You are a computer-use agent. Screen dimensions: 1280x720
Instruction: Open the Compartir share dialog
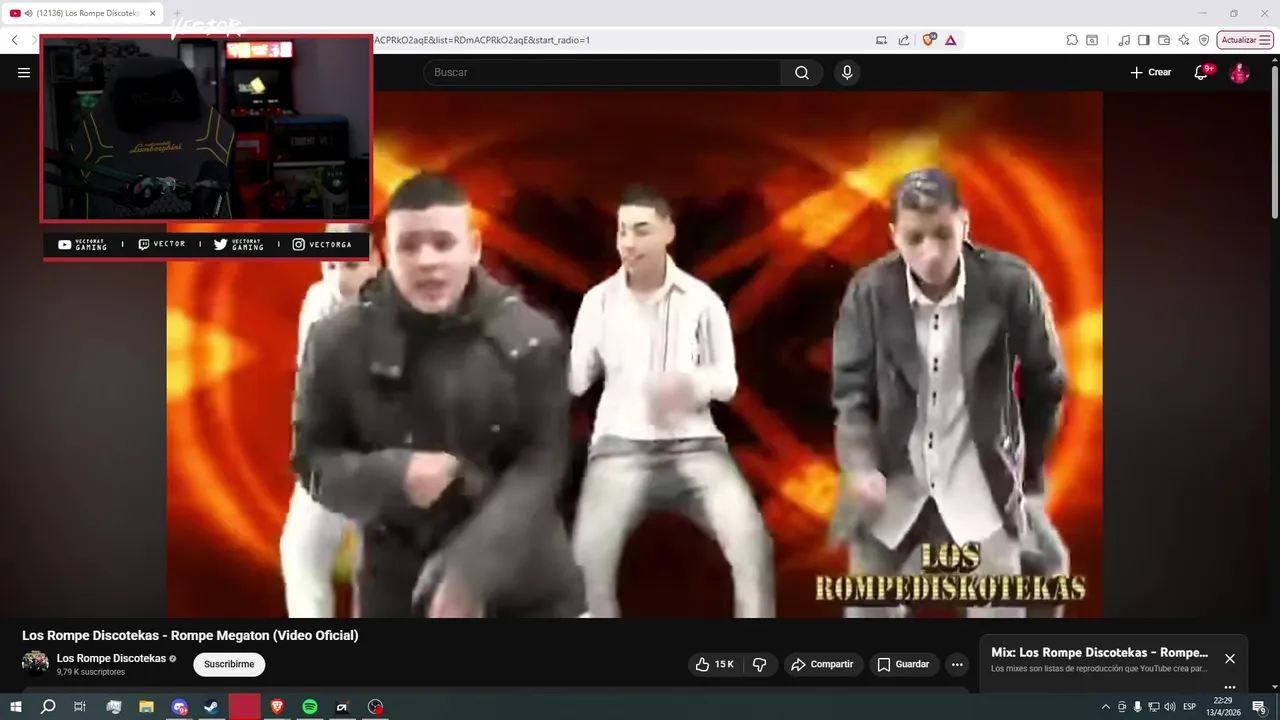click(x=822, y=664)
